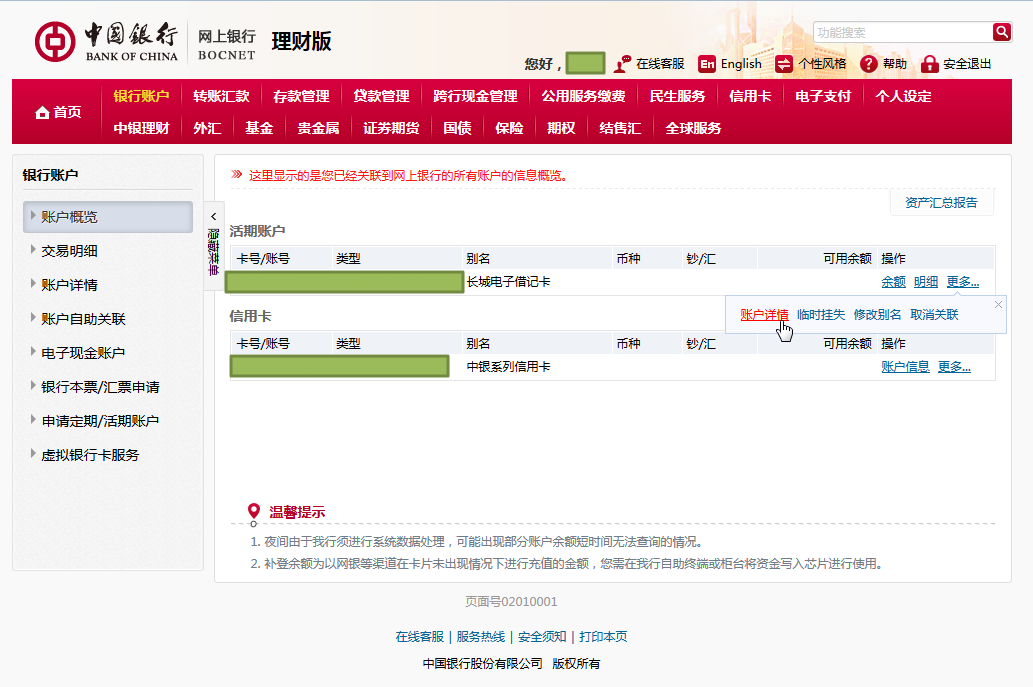Click 临时挂失 in the popup
Screen dimensions: 1033x687
[x=821, y=315]
